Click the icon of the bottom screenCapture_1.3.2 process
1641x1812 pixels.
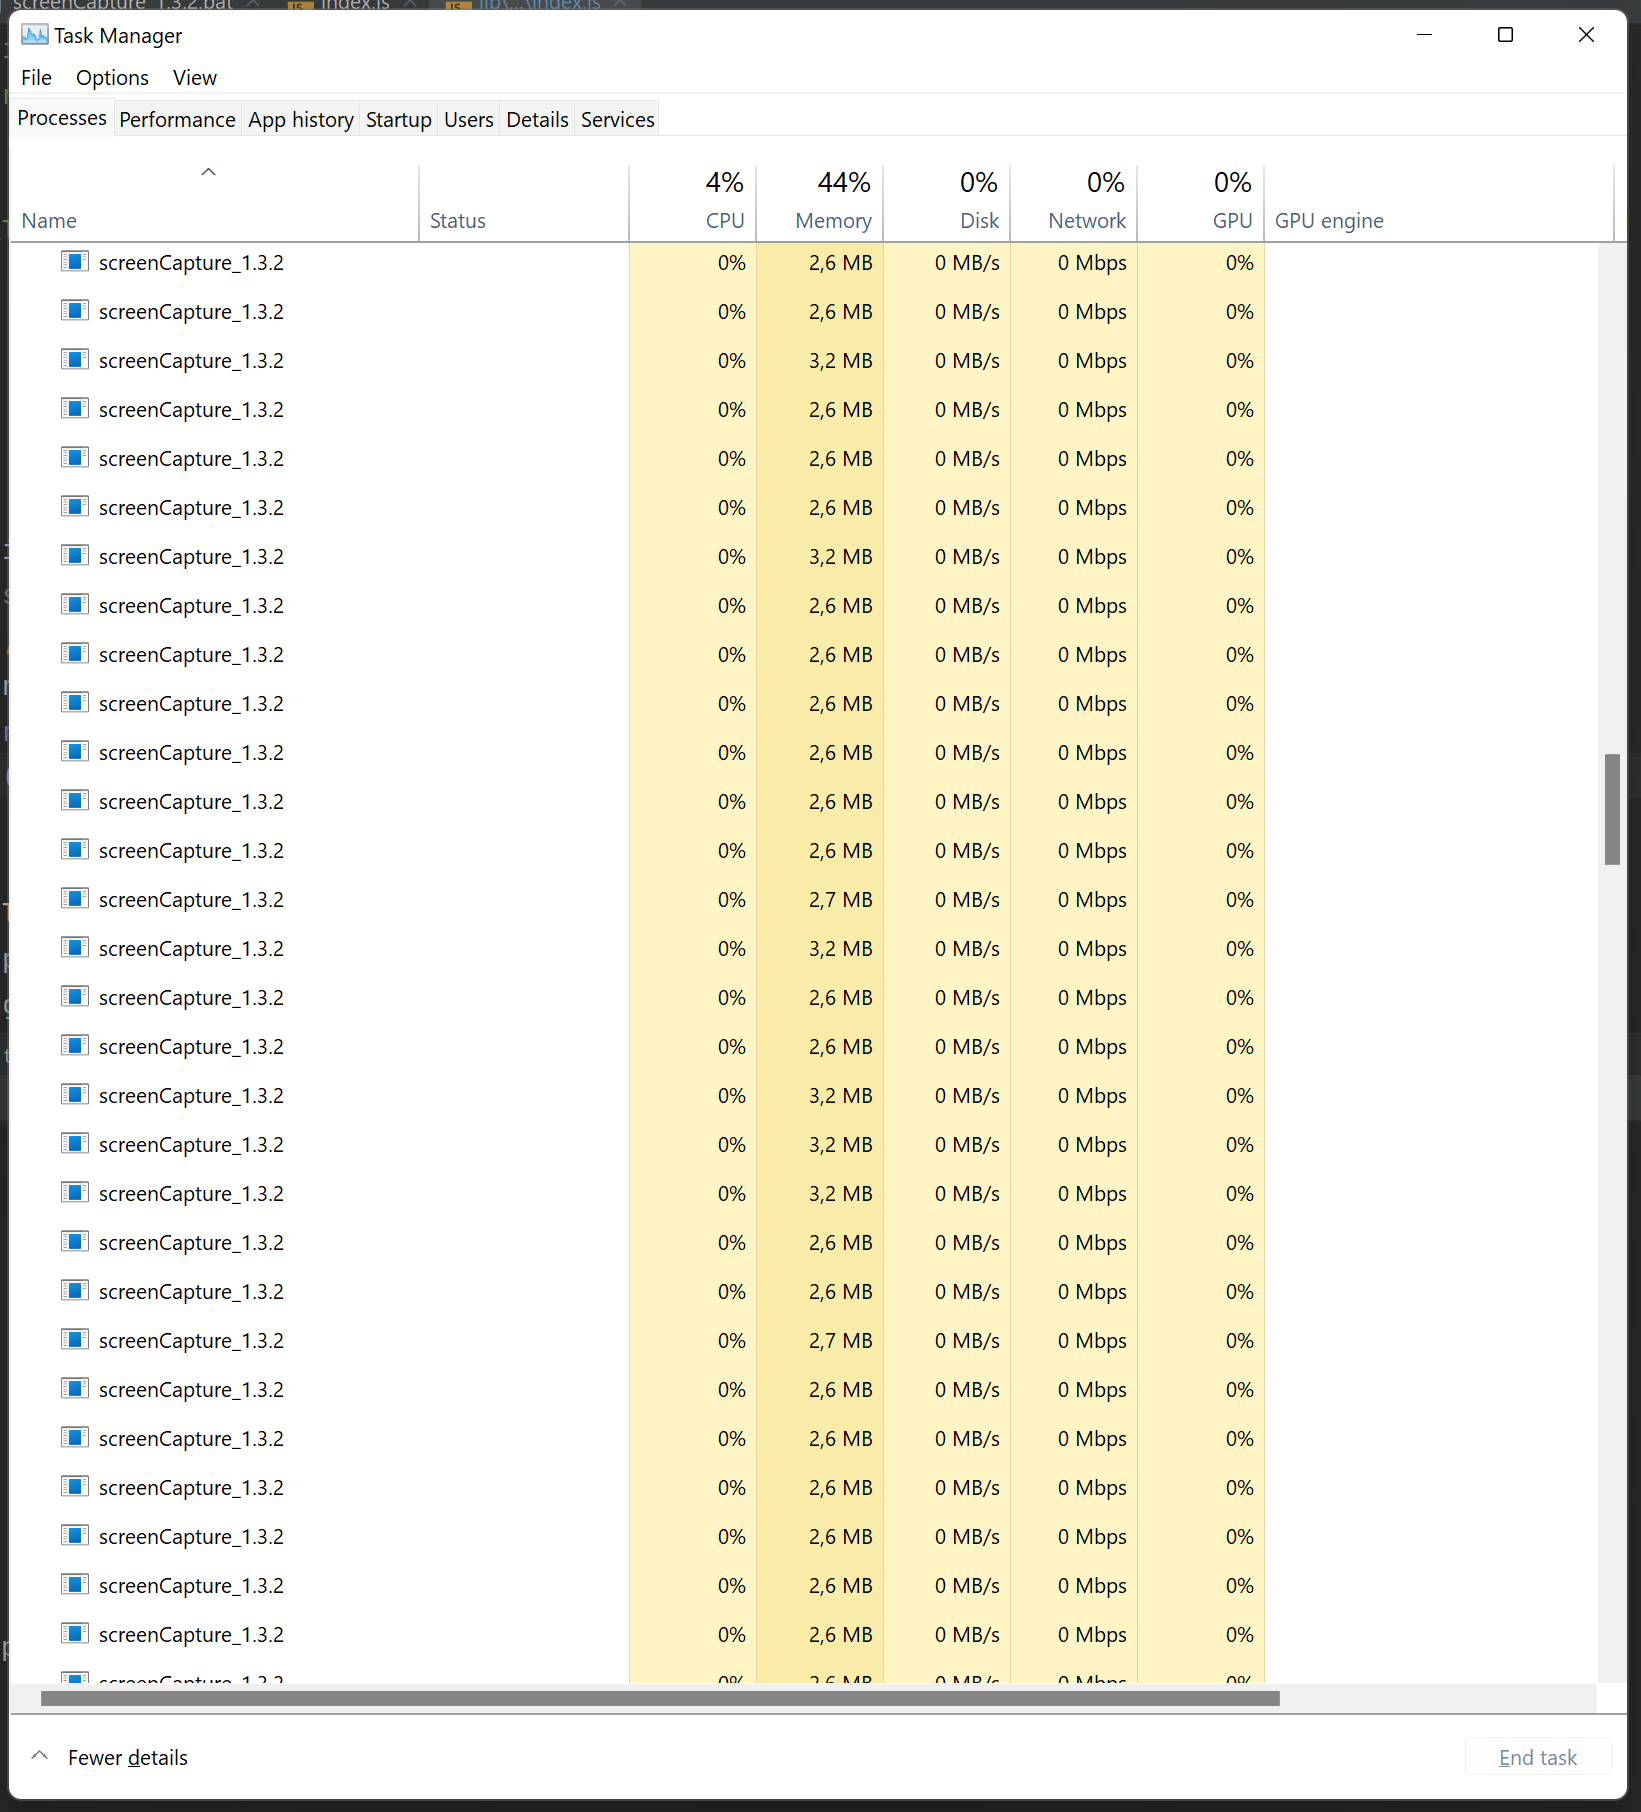(x=75, y=1634)
